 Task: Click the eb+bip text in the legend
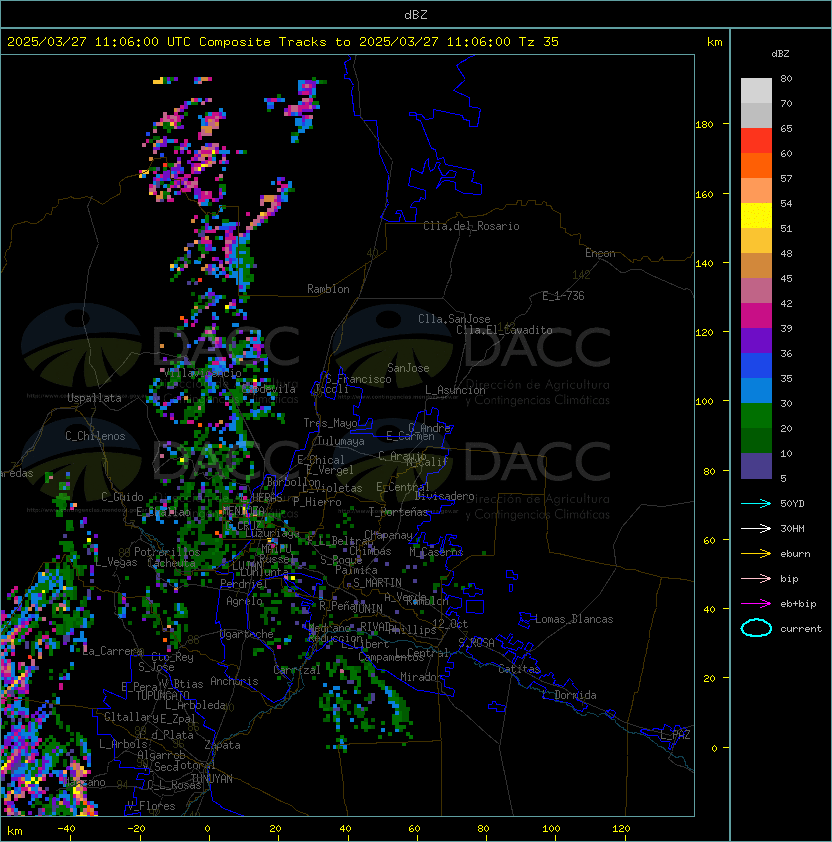click(x=798, y=604)
